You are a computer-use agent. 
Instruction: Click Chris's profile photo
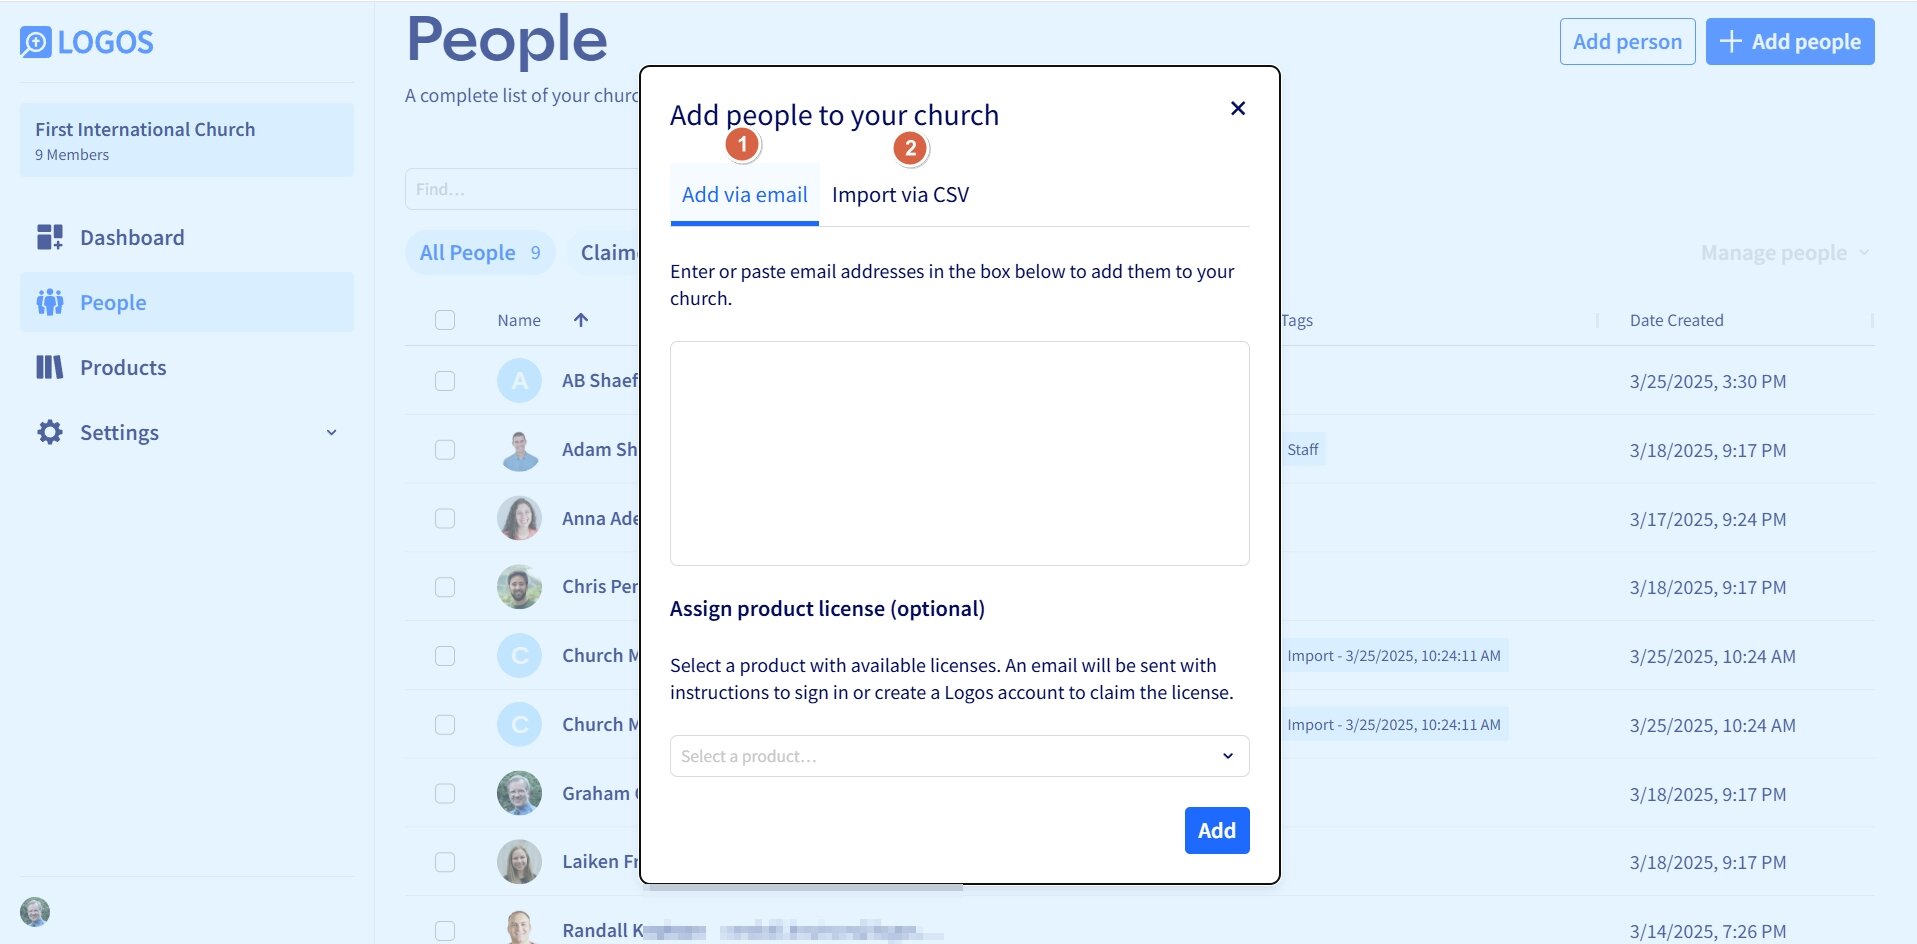pos(519,587)
